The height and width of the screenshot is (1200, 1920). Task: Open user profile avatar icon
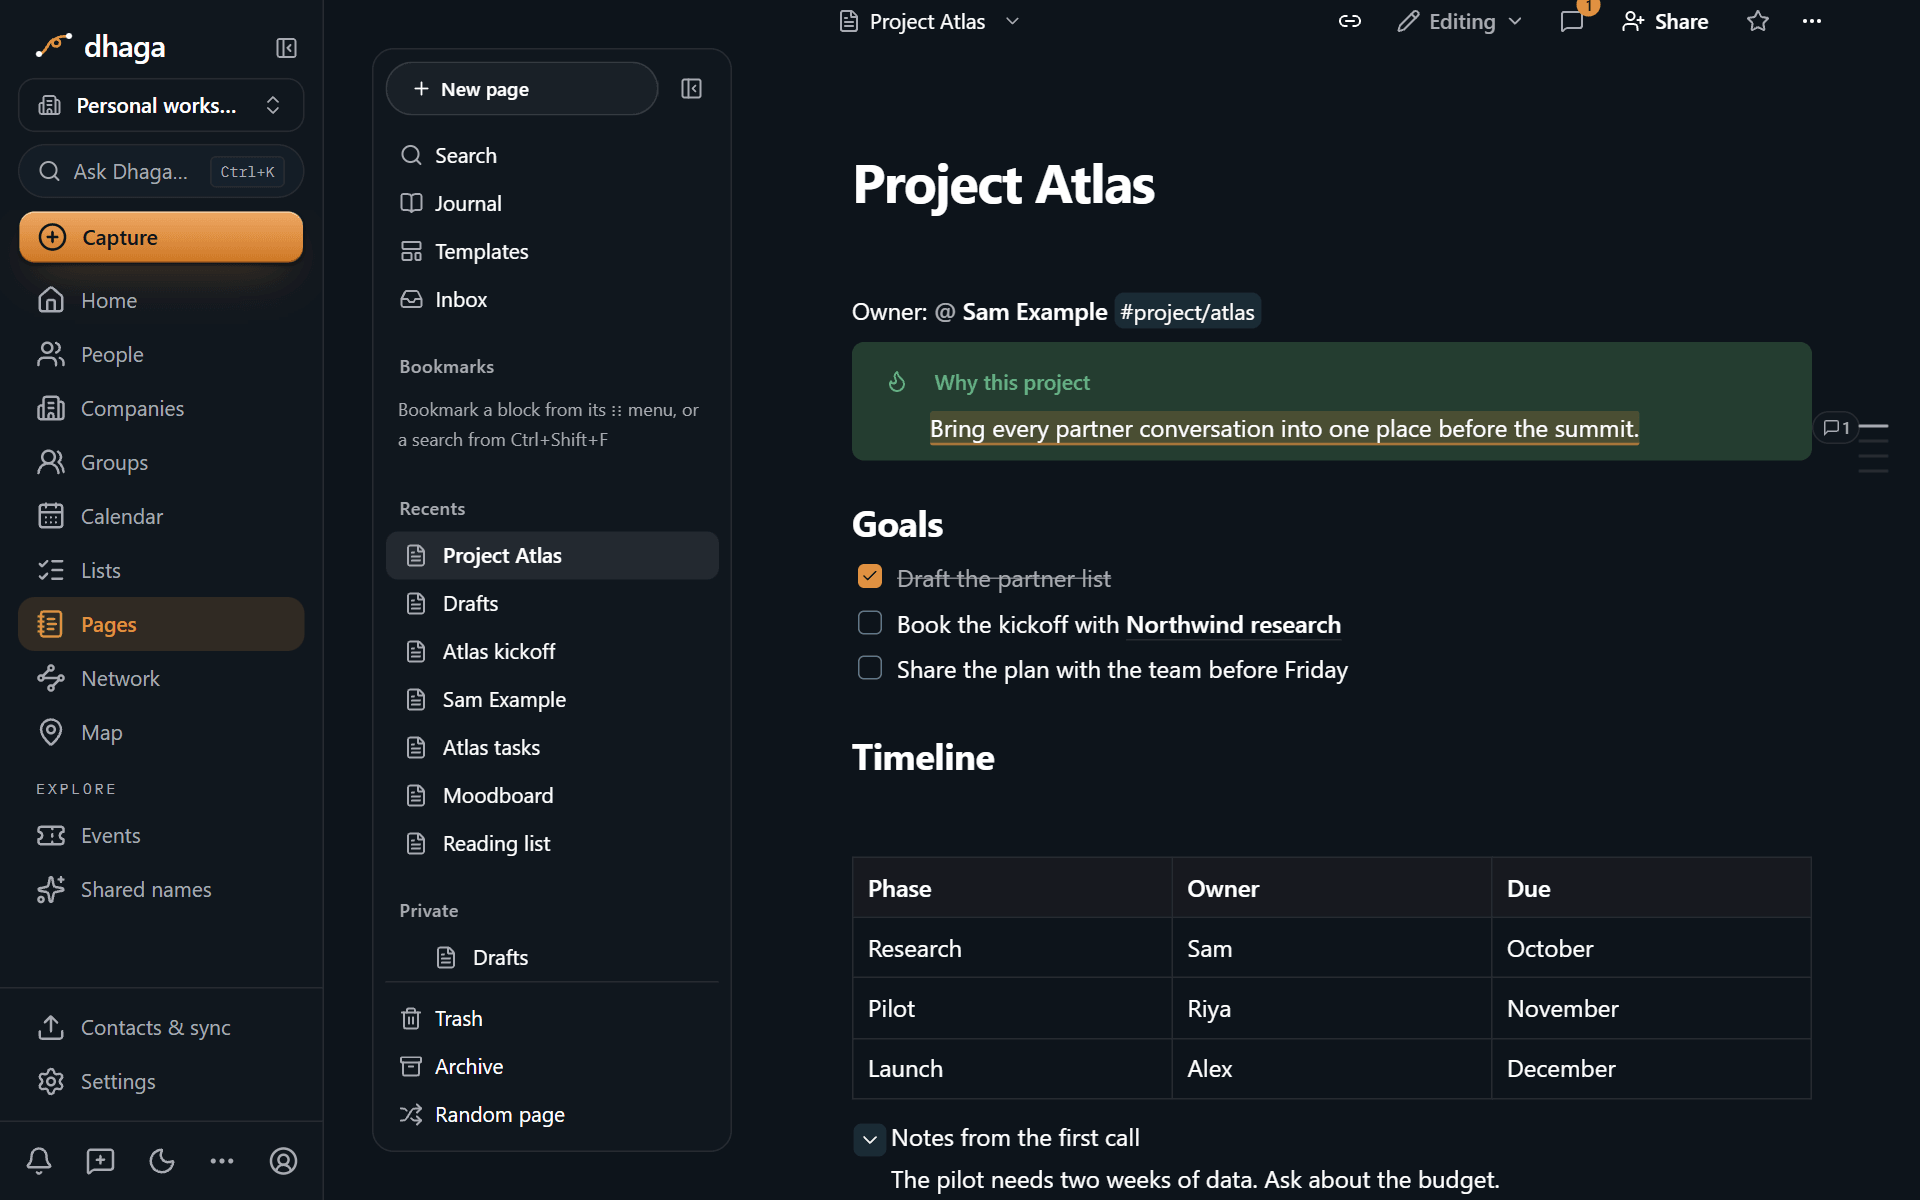pos(284,1161)
